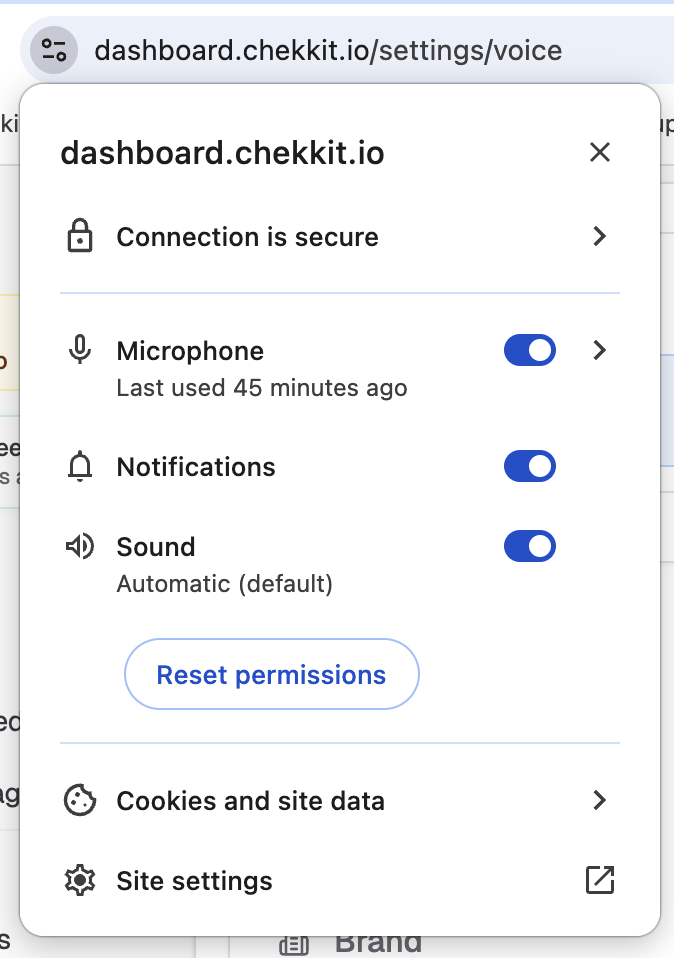Expand Connection is secure chevron
The height and width of the screenshot is (958, 674).
[600, 236]
